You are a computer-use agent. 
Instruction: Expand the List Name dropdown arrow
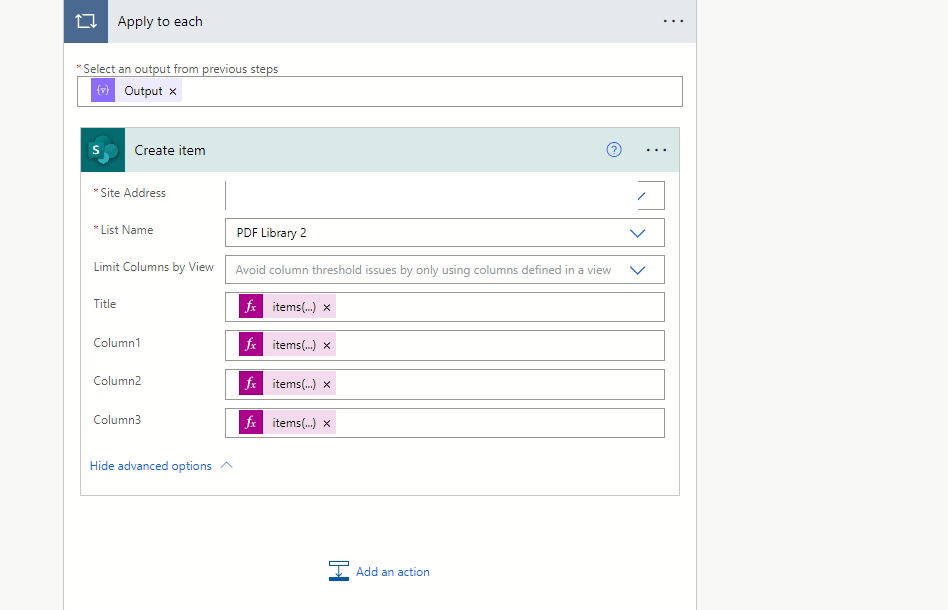(637, 233)
